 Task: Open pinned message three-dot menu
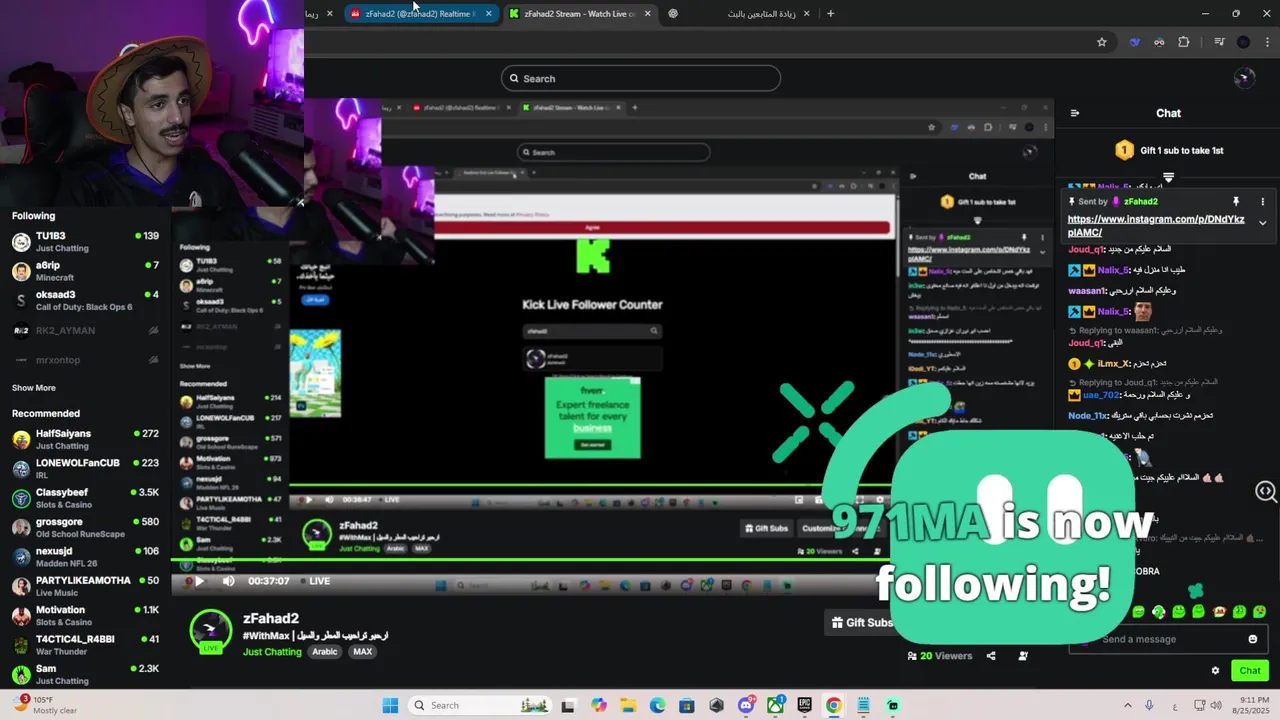tap(1262, 202)
